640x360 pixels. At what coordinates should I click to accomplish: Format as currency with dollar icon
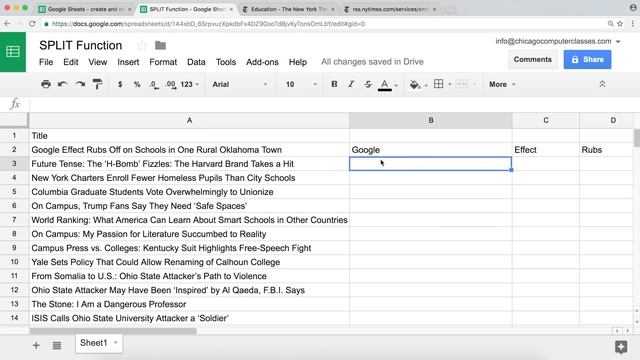120,84
